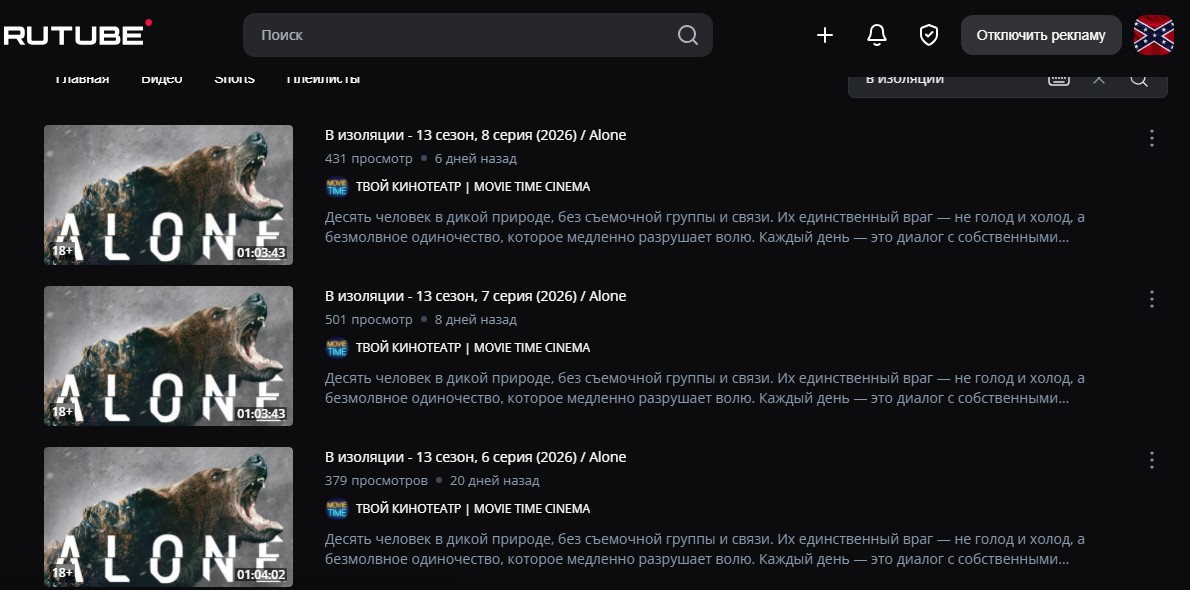Click channel search magnifier icon
Viewport: 1190px width, 590px height.
(x=1138, y=79)
